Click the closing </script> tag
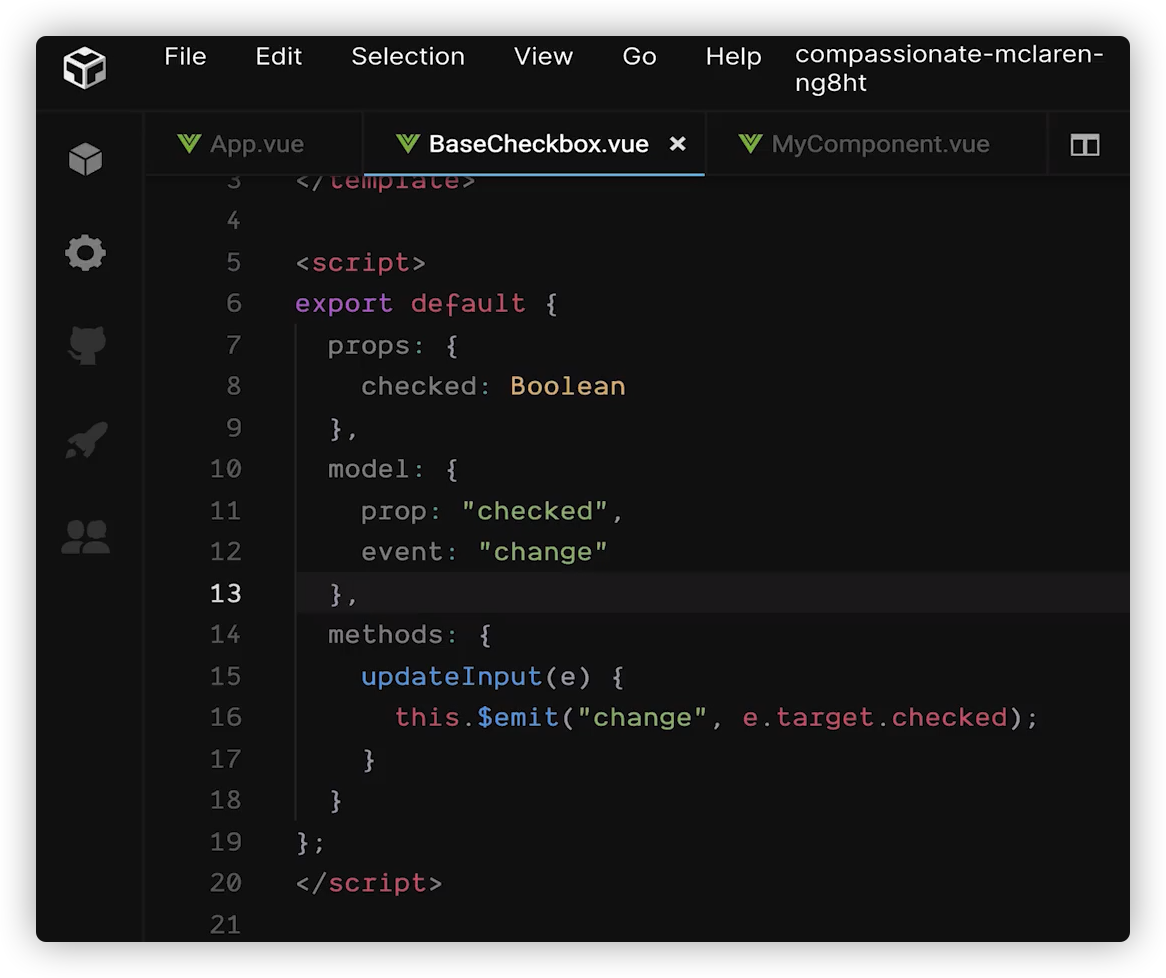The height and width of the screenshot is (978, 1166). point(369,883)
